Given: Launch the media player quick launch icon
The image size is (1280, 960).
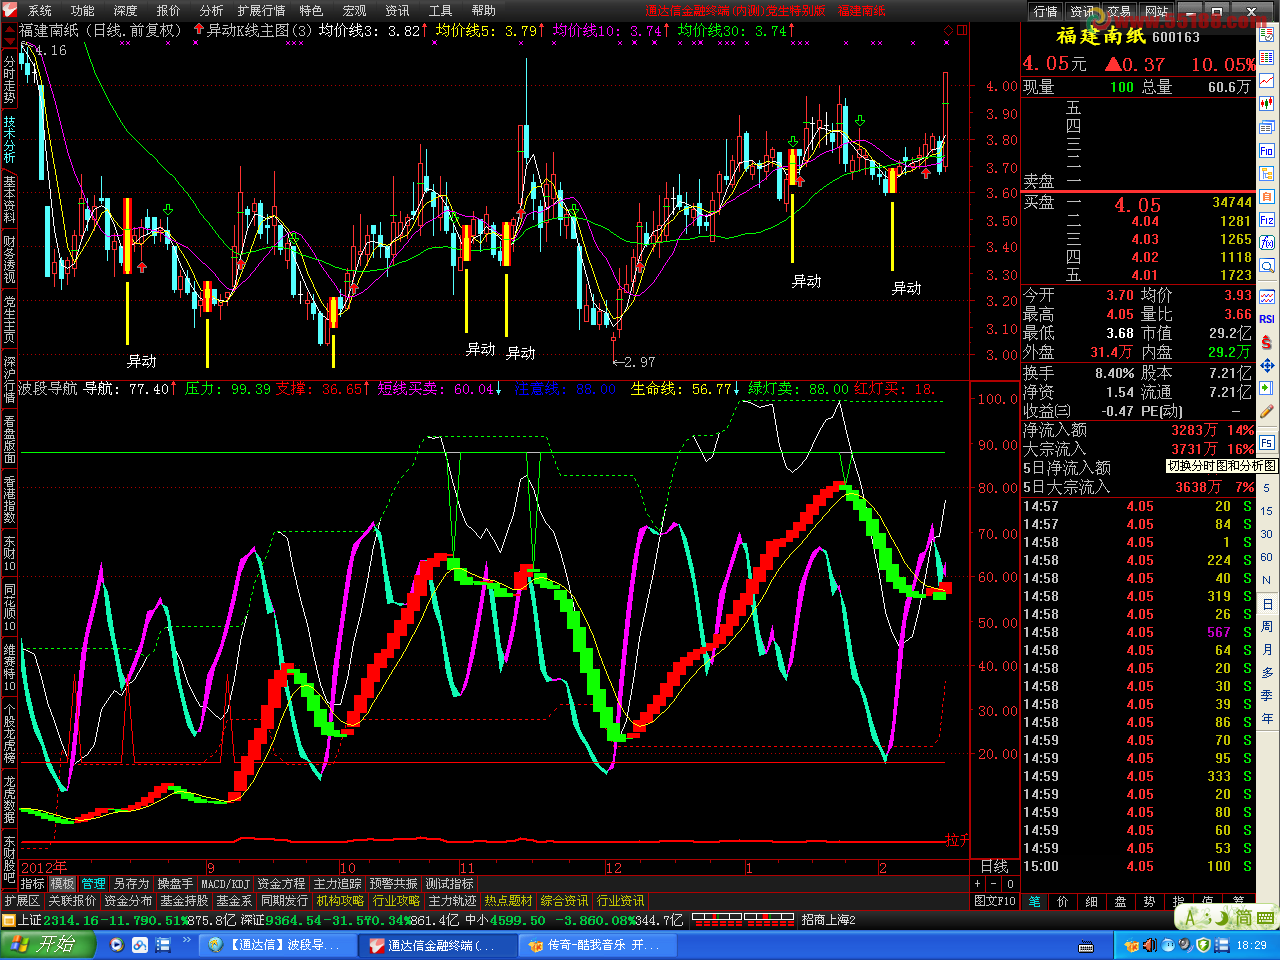Looking at the screenshot, I should [x=116, y=945].
